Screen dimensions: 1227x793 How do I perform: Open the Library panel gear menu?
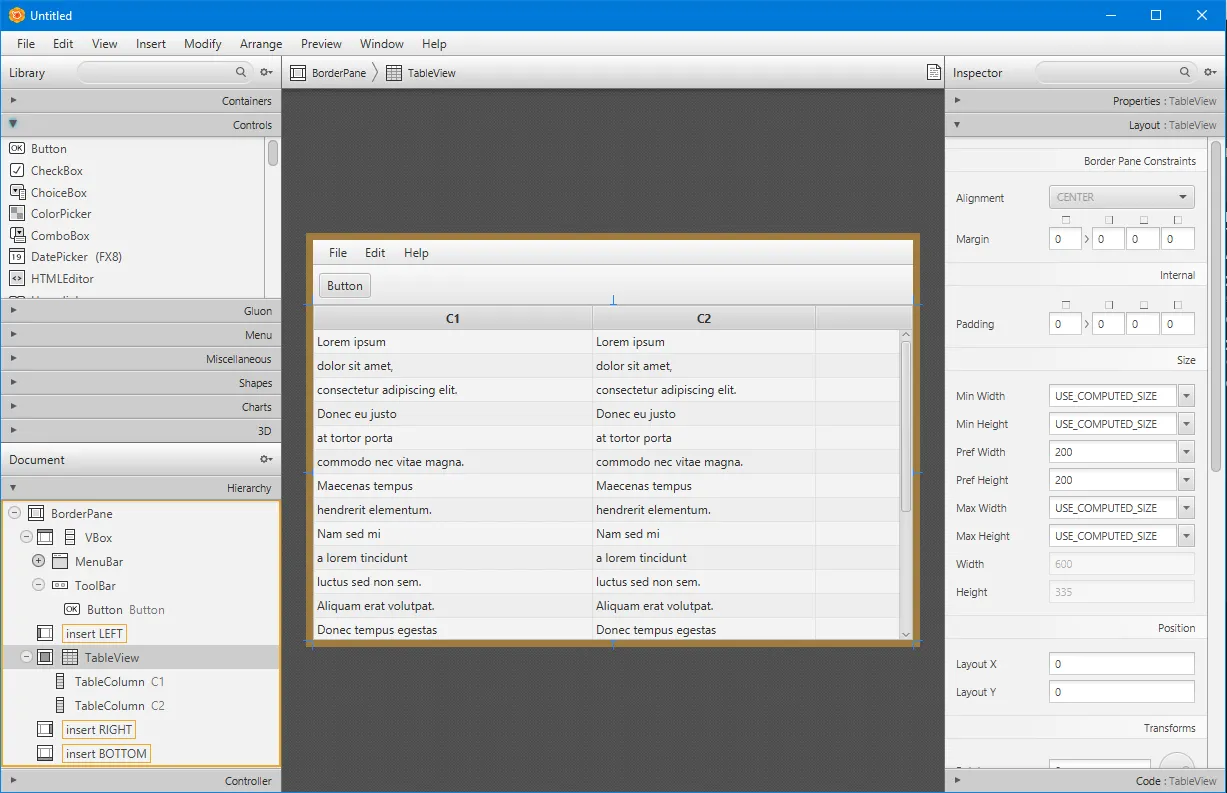point(266,72)
